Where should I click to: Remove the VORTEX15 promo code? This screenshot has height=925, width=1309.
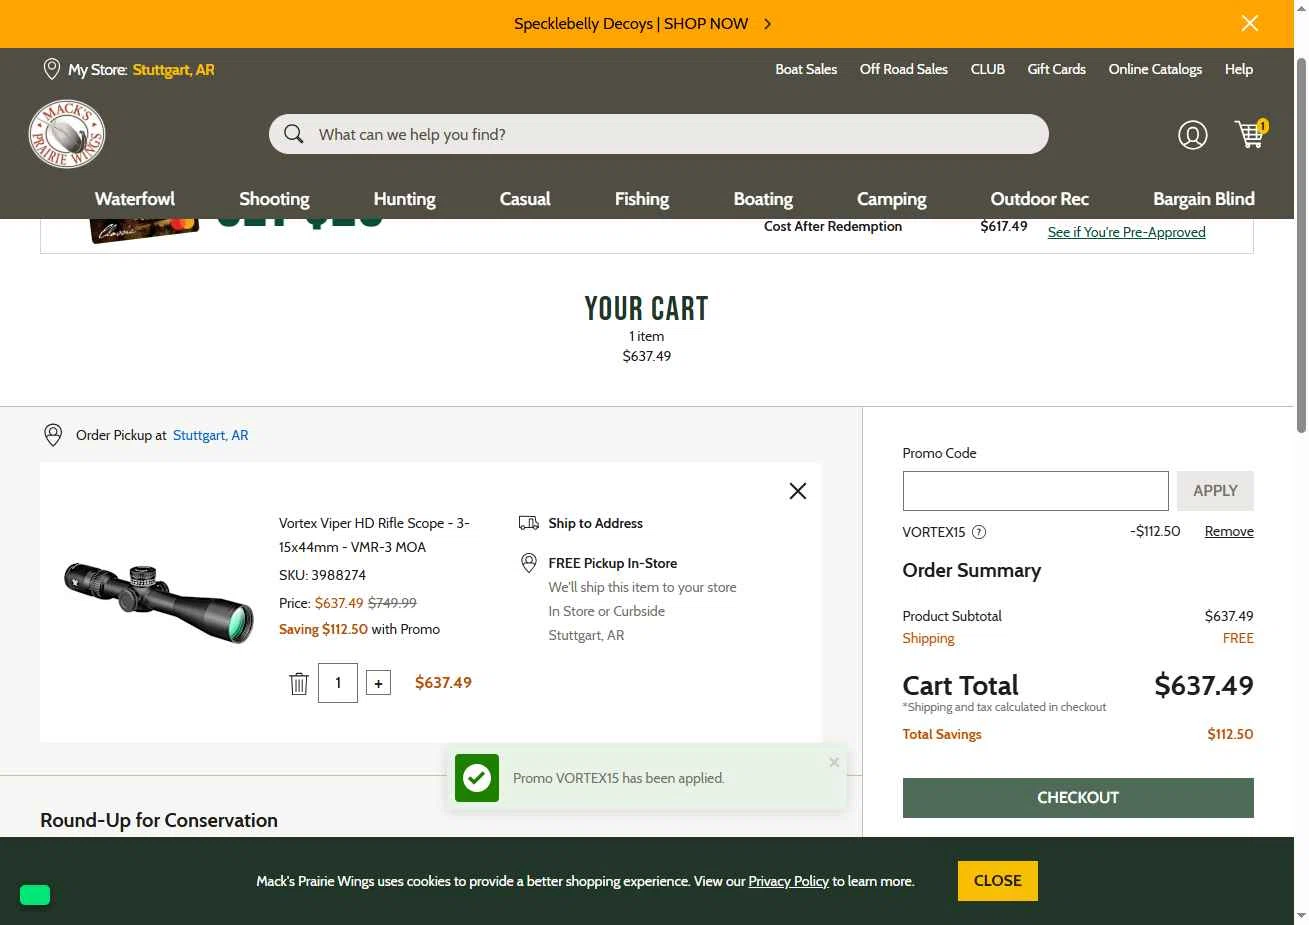pyautogui.click(x=1229, y=531)
